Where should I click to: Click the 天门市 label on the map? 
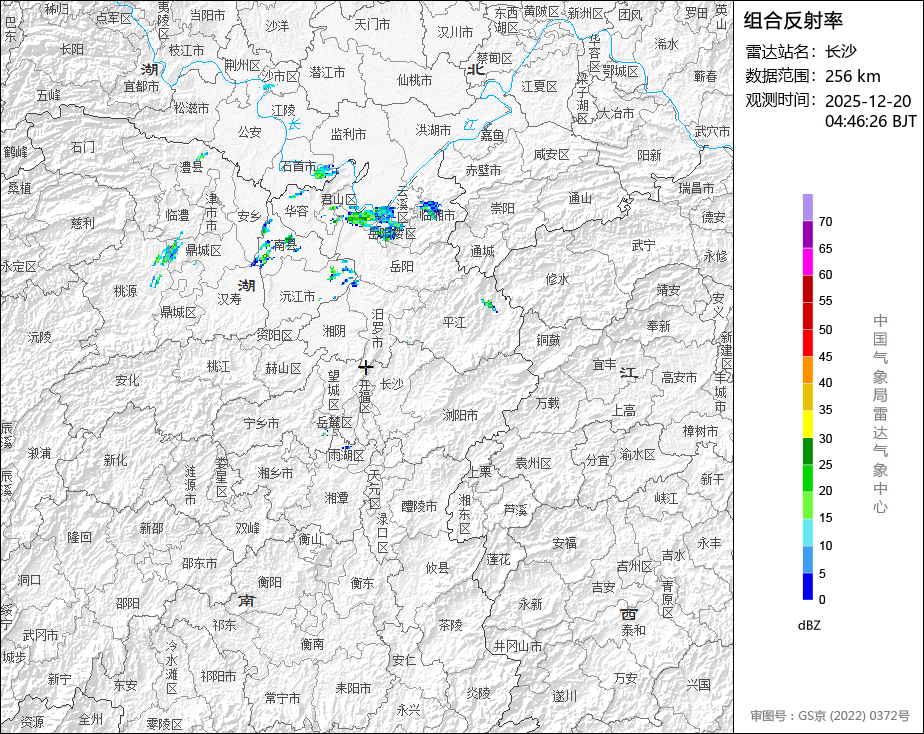tap(372, 25)
